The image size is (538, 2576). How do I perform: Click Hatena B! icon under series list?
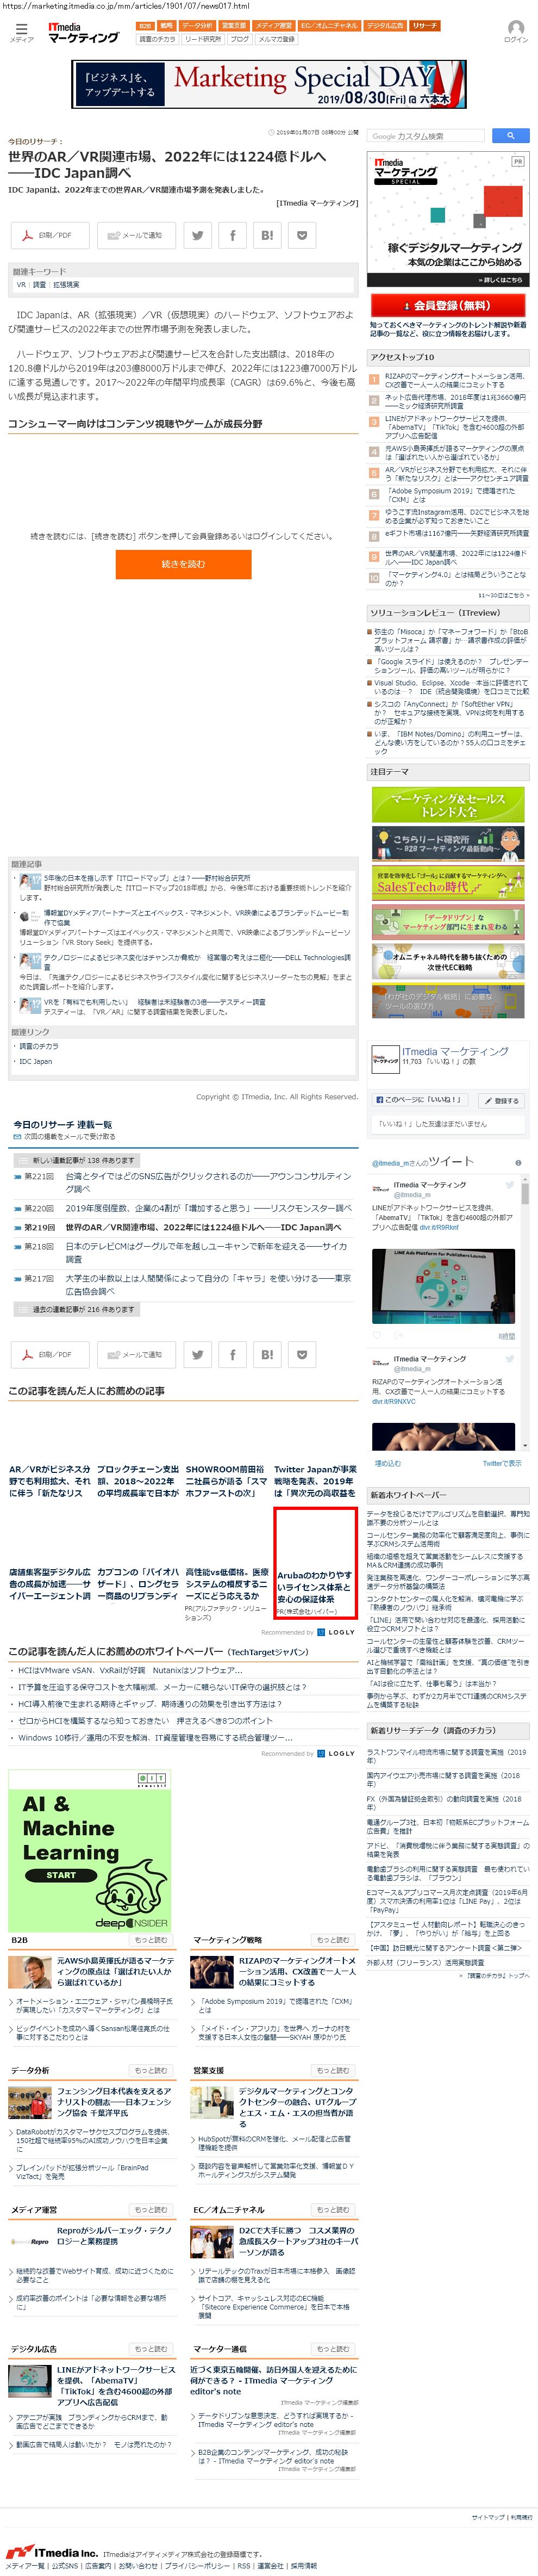tap(267, 1354)
